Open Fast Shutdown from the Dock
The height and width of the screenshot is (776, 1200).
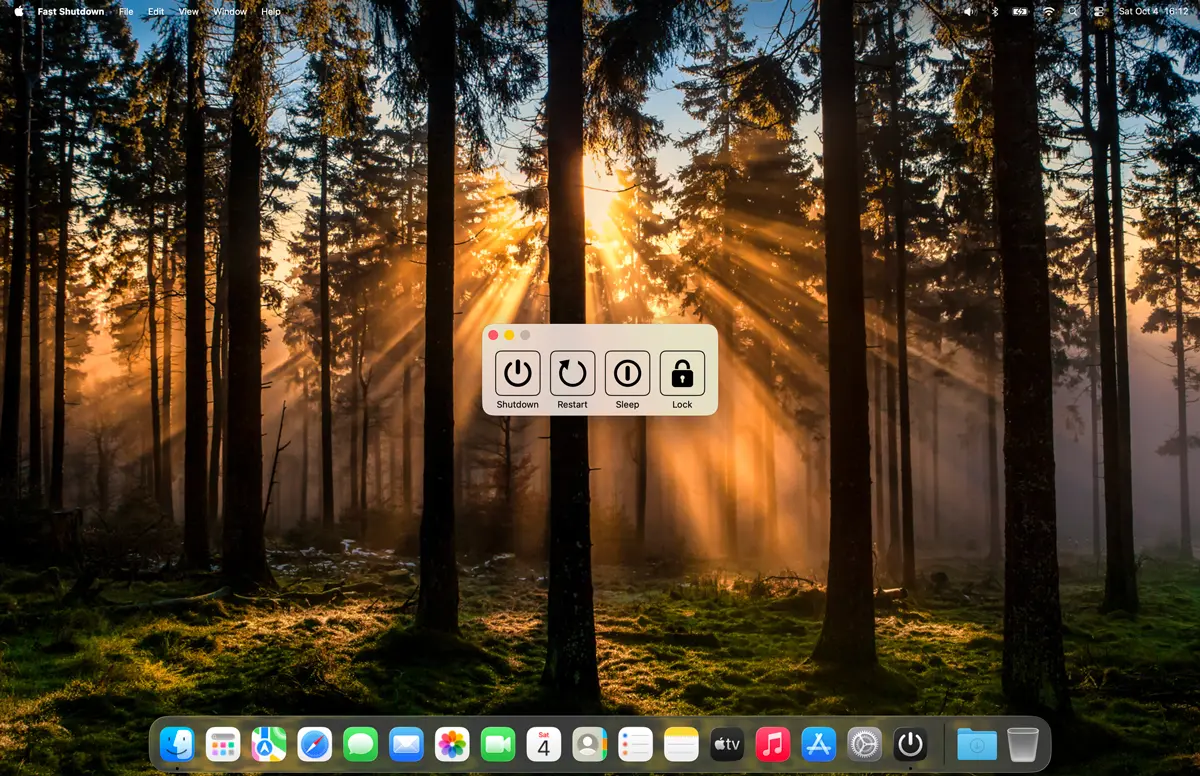click(x=910, y=744)
